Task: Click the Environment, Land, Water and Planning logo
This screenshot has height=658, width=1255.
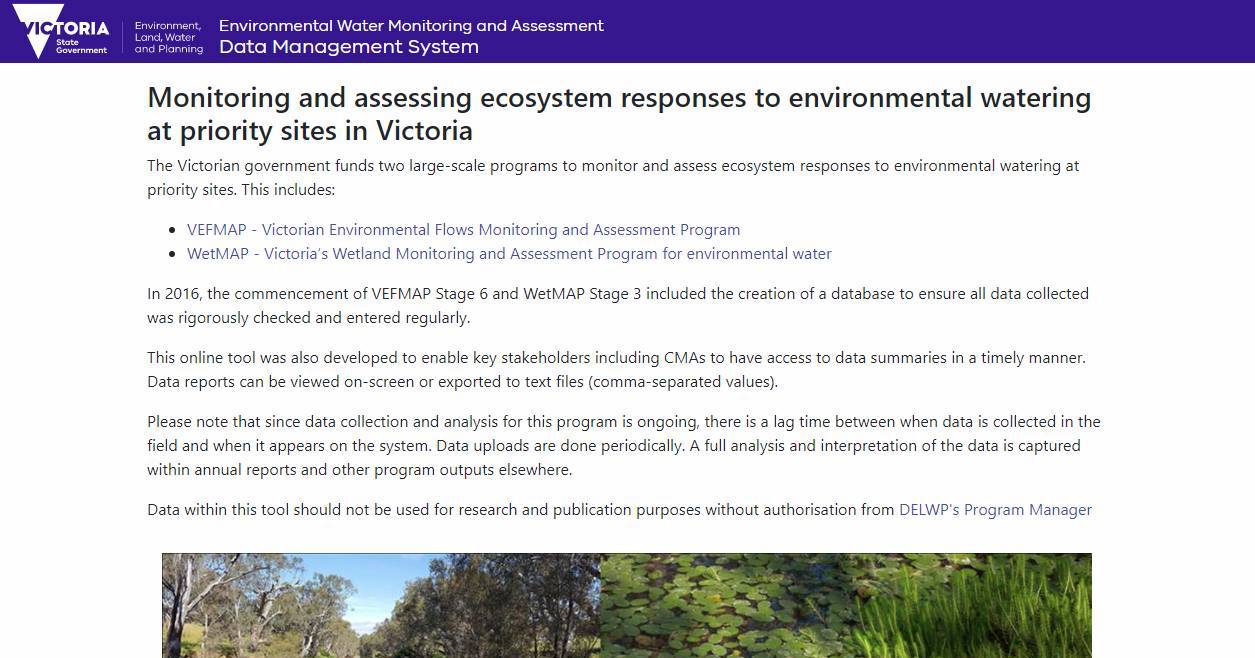Action: click(x=168, y=37)
